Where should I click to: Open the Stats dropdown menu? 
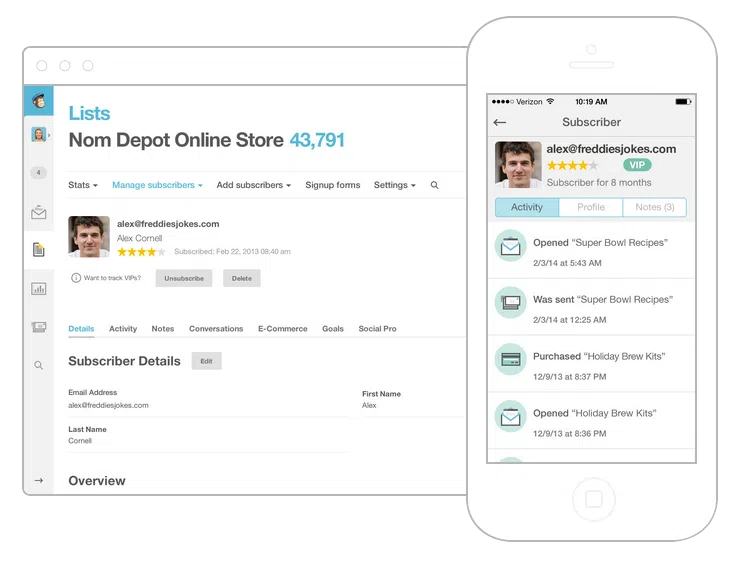click(83, 186)
